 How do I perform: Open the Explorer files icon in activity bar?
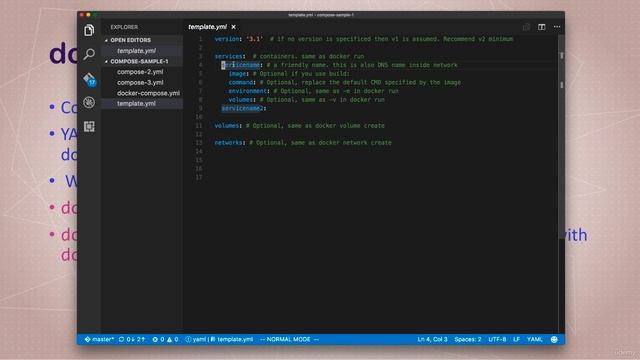89,30
